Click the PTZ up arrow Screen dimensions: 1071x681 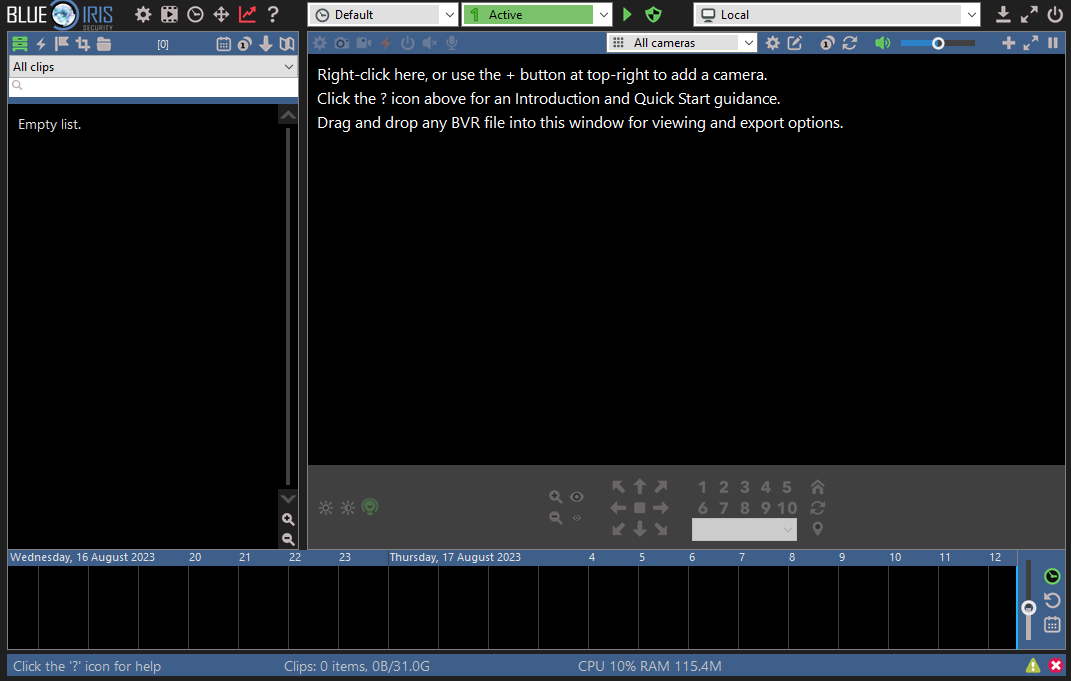pyautogui.click(x=639, y=486)
